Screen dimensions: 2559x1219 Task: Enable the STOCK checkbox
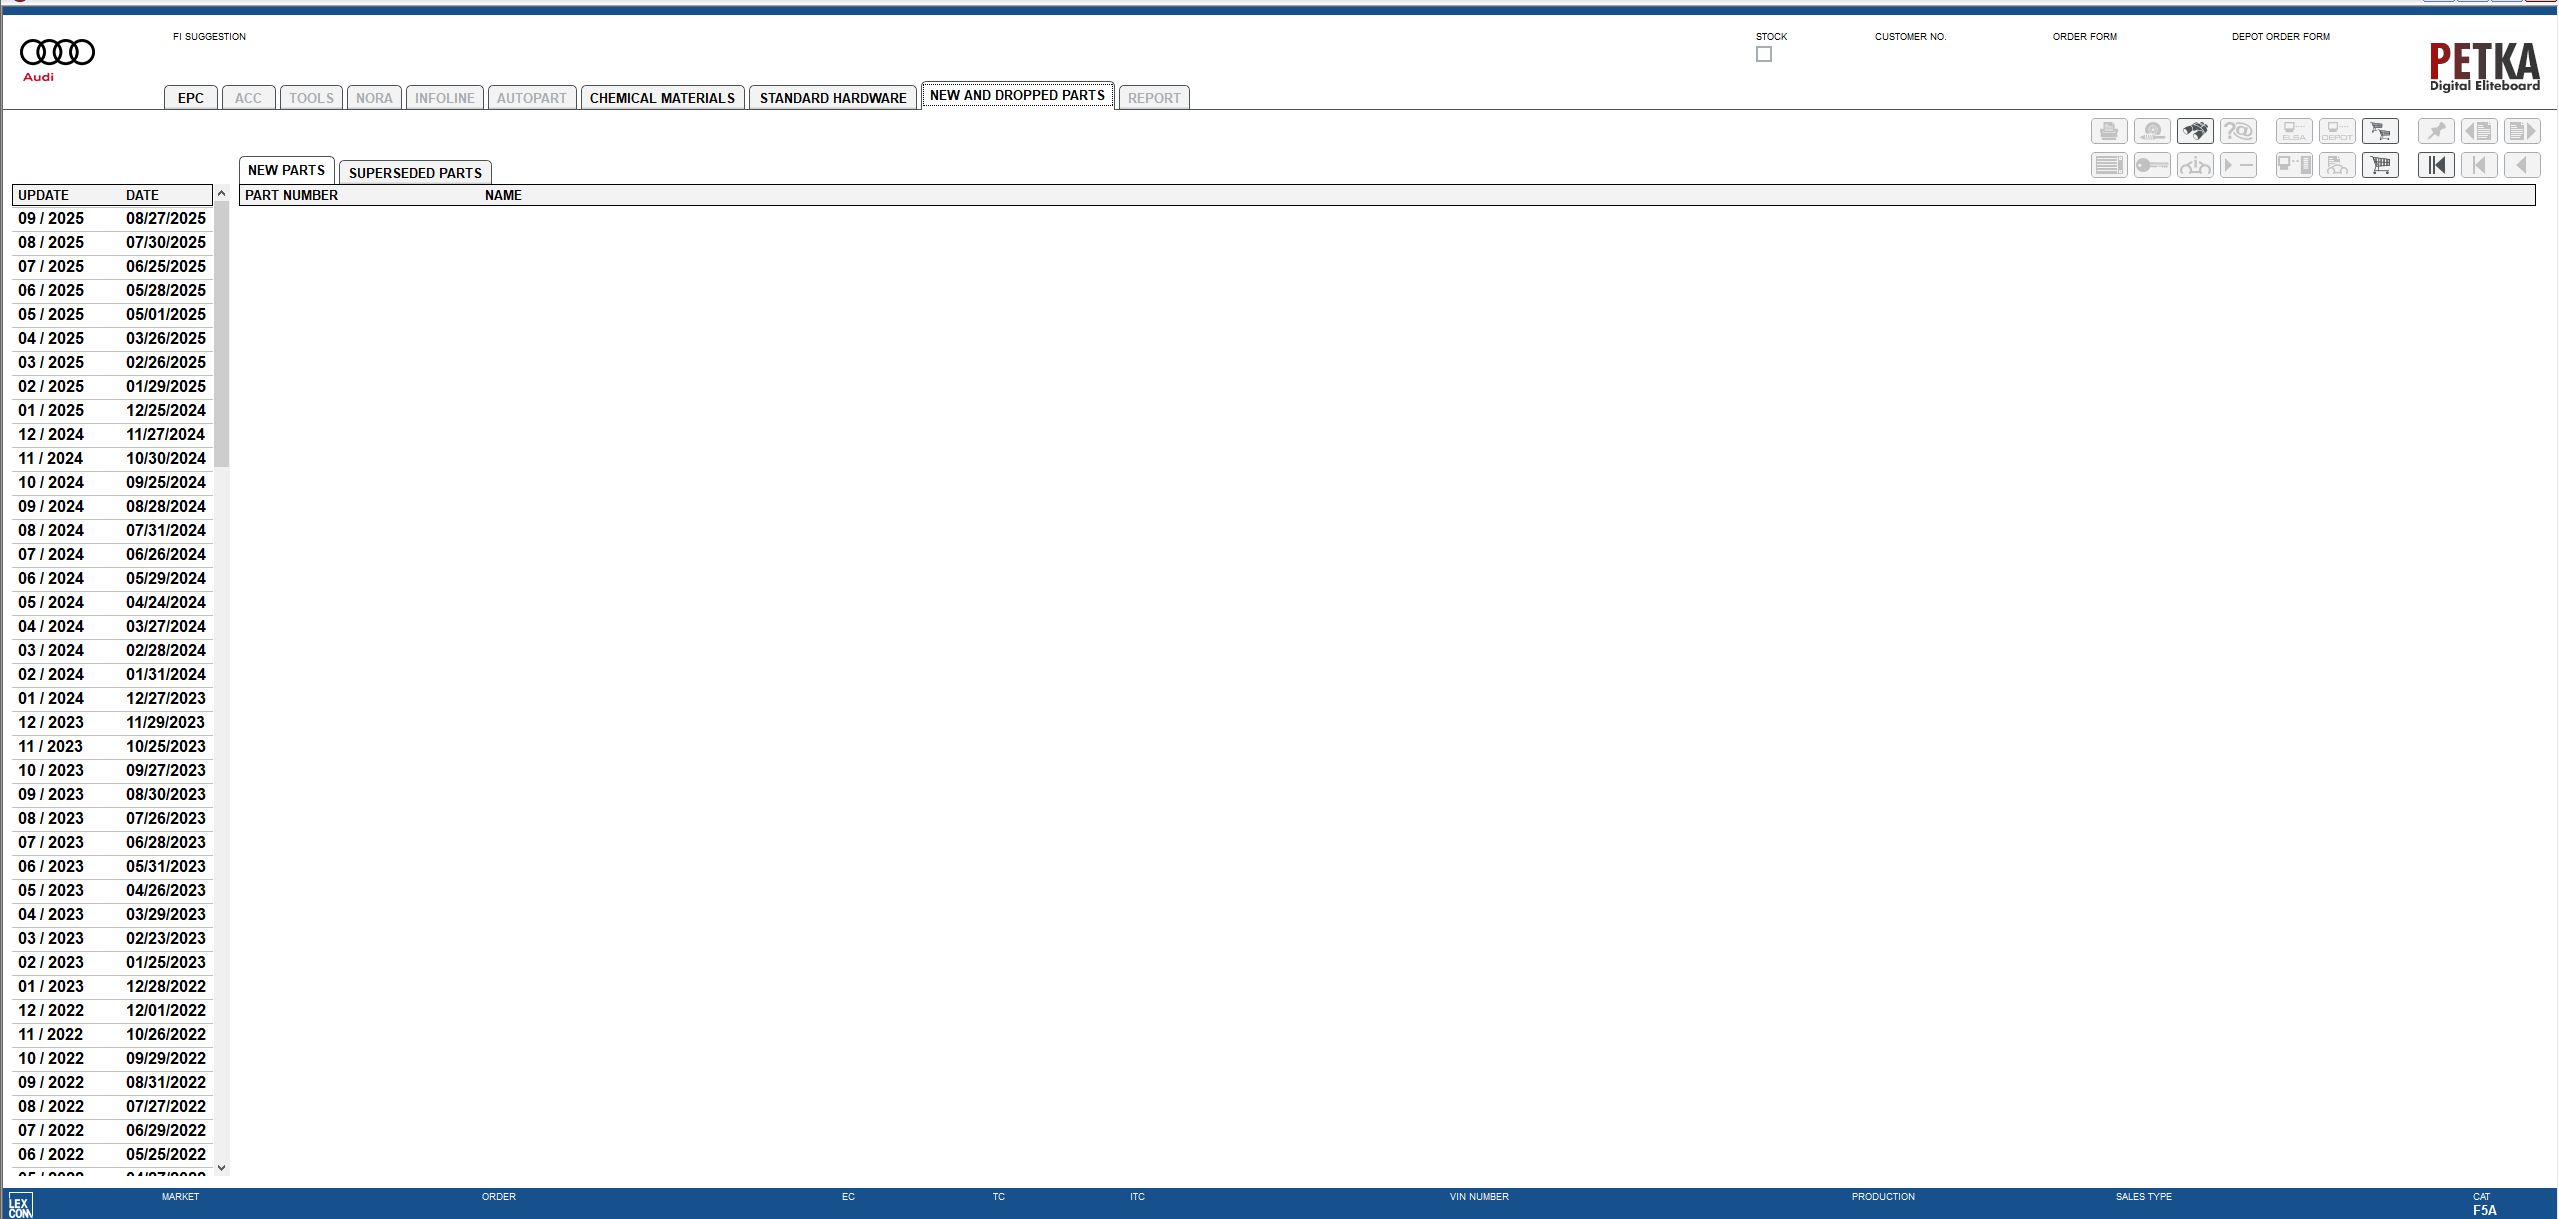(1763, 54)
